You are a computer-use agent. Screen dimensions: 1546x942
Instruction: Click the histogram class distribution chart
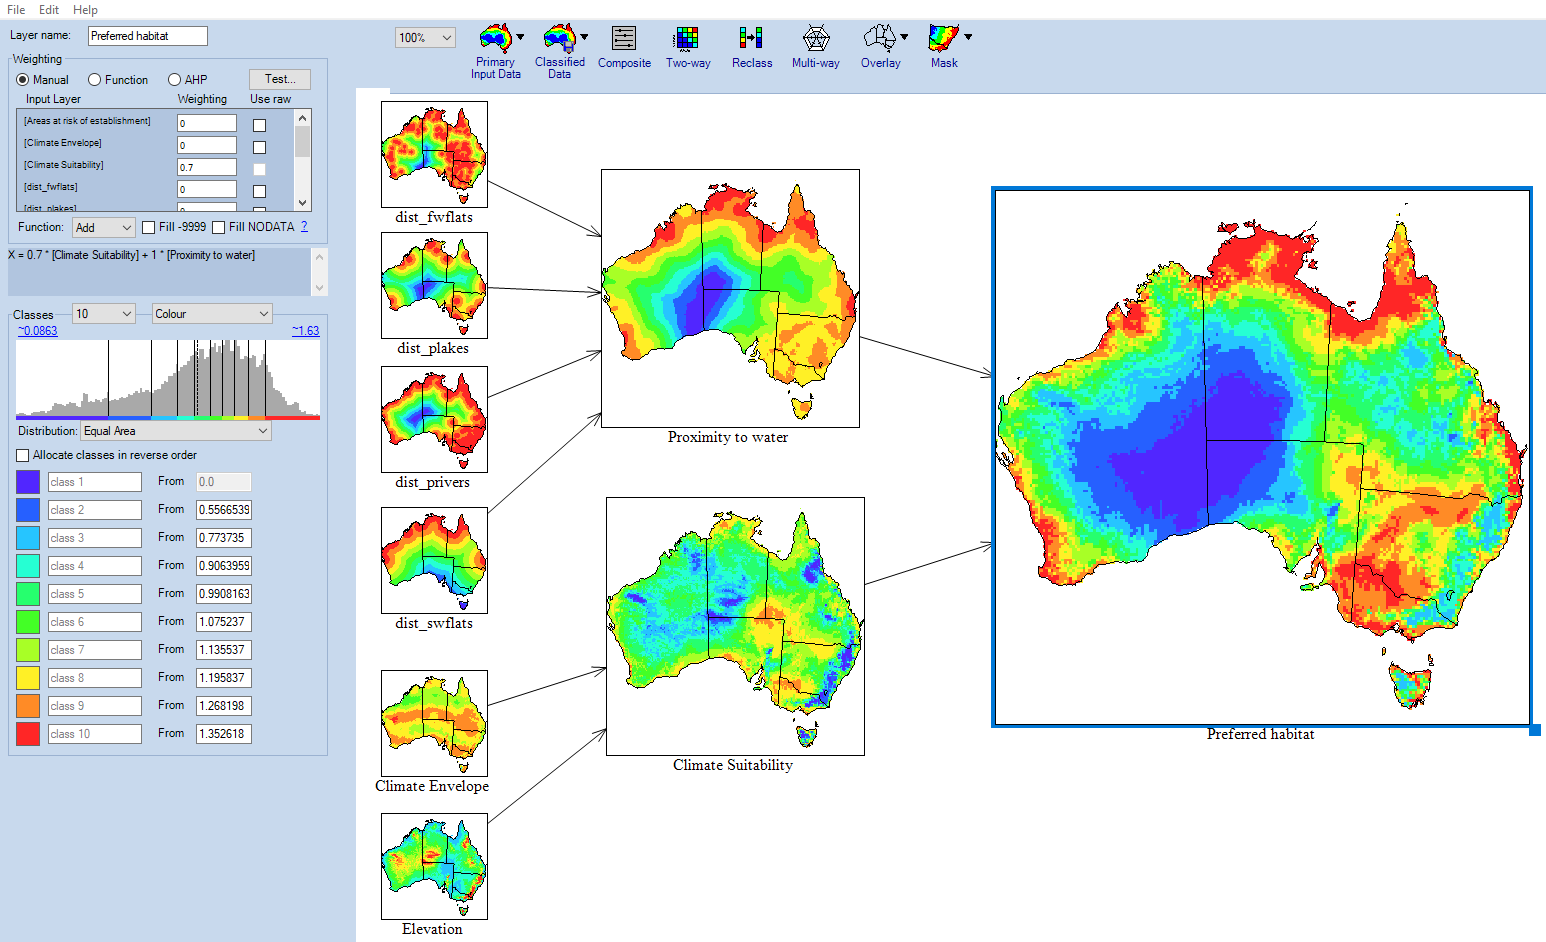[168, 379]
